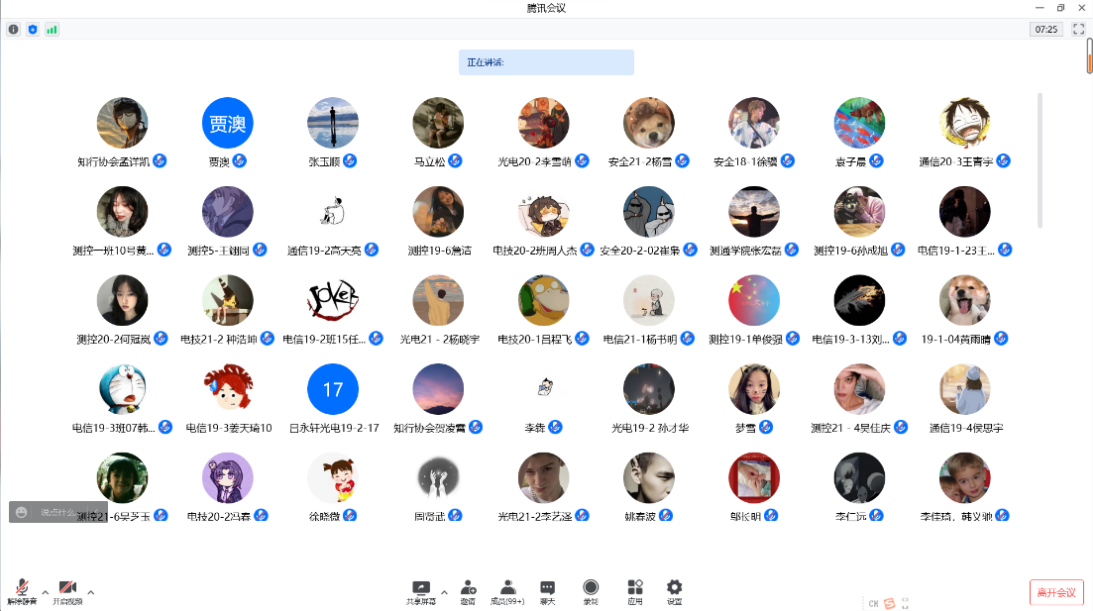The image size is (1093, 611).
Task: Expand audio options arrow beside microphone
Action: point(45,592)
